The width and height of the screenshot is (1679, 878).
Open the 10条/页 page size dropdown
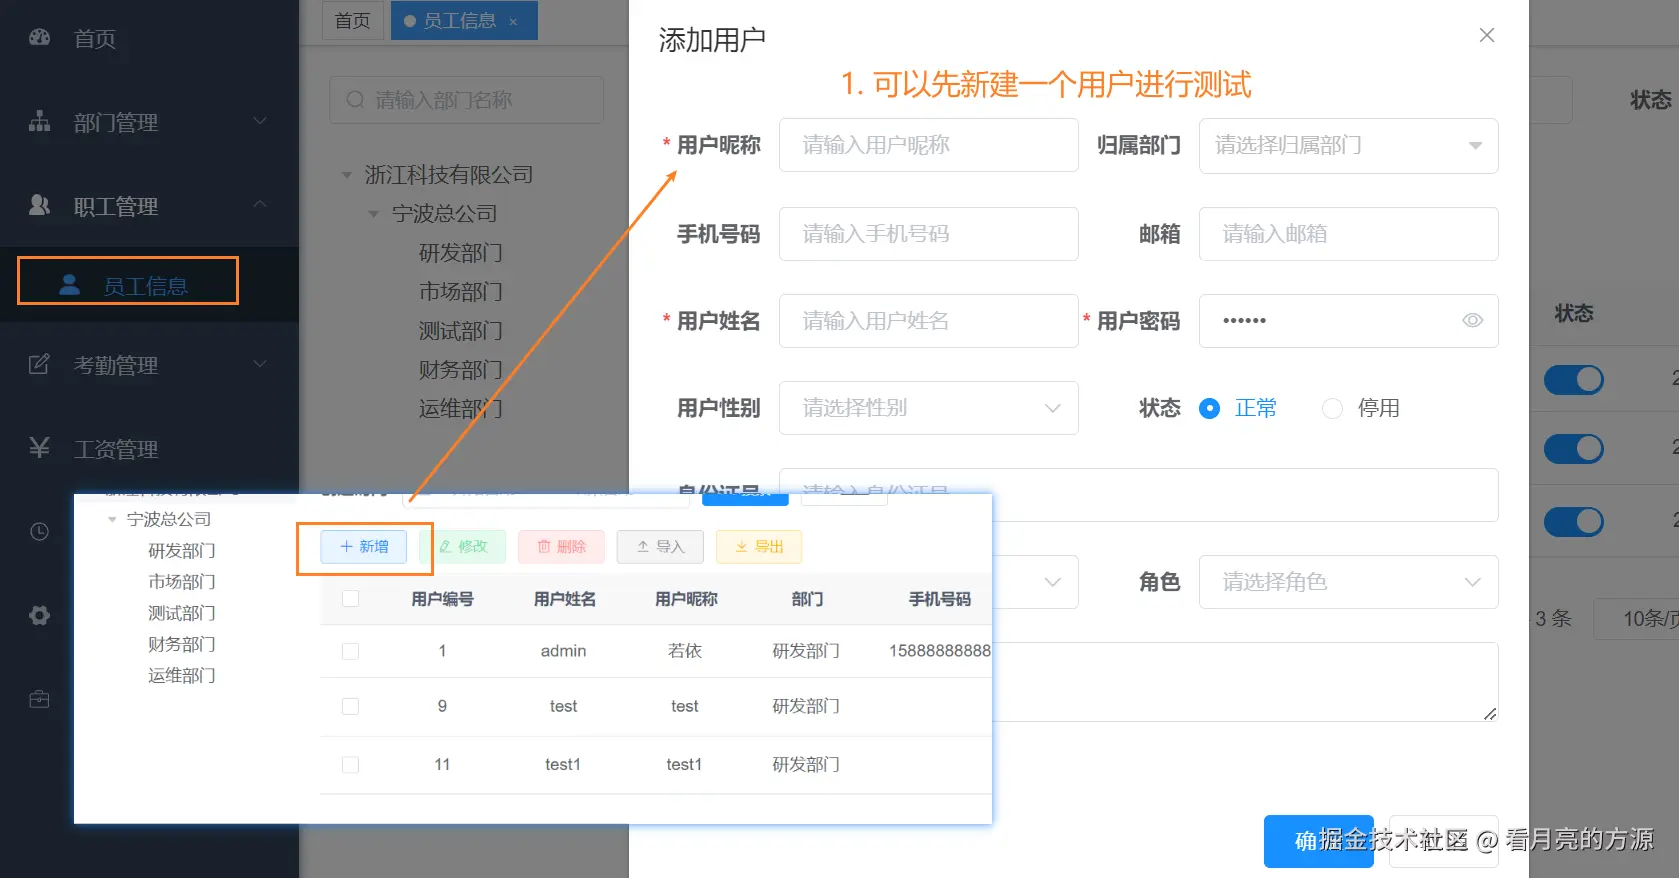coord(1636,619)
